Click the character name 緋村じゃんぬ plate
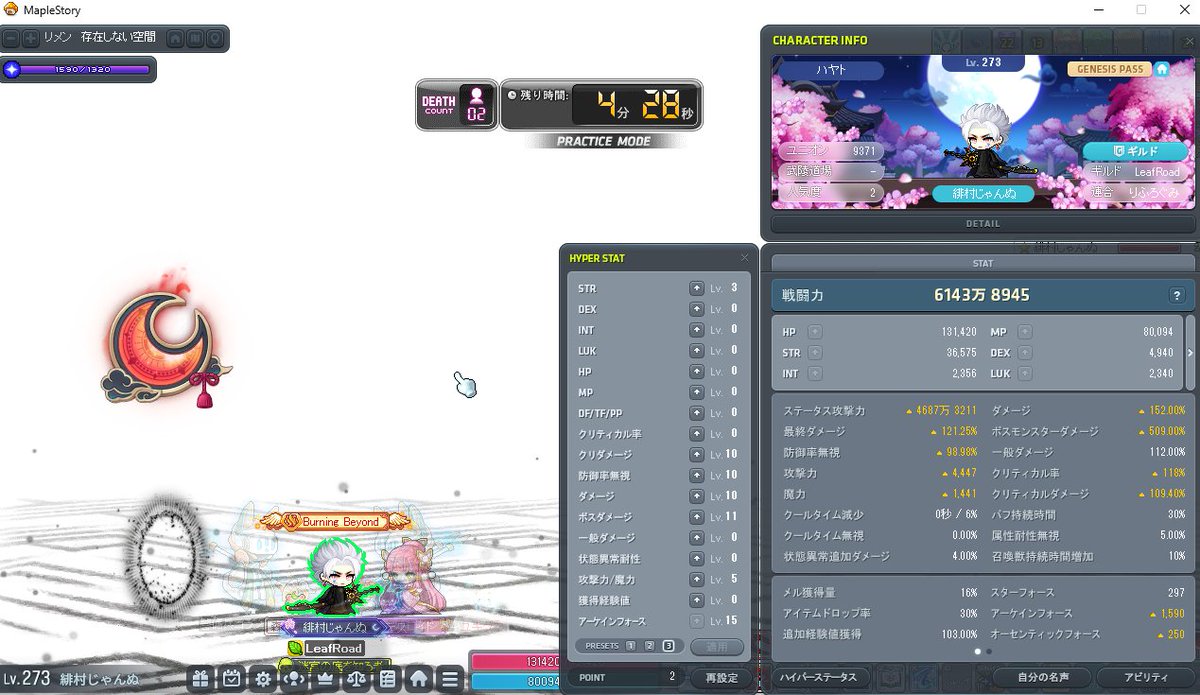Viewport: 1200px width, 695px height. coord(982,194)
